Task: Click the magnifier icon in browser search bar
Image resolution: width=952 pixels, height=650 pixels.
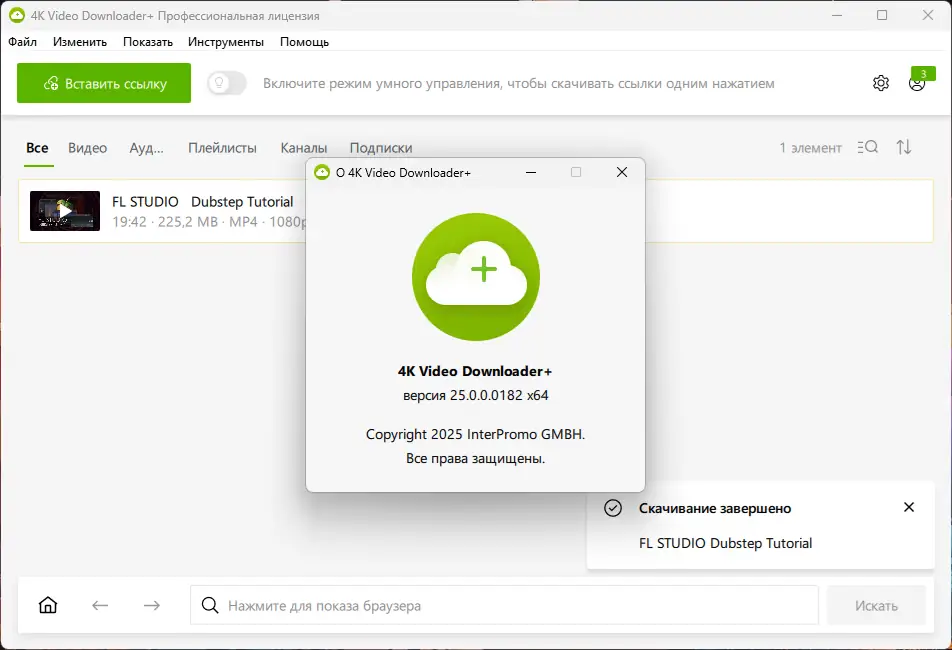Action: coord(210,605)
